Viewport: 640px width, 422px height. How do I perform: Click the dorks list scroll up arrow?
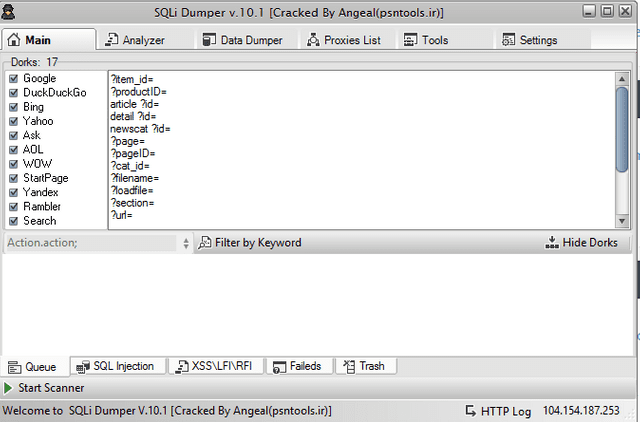coord(622,79)
